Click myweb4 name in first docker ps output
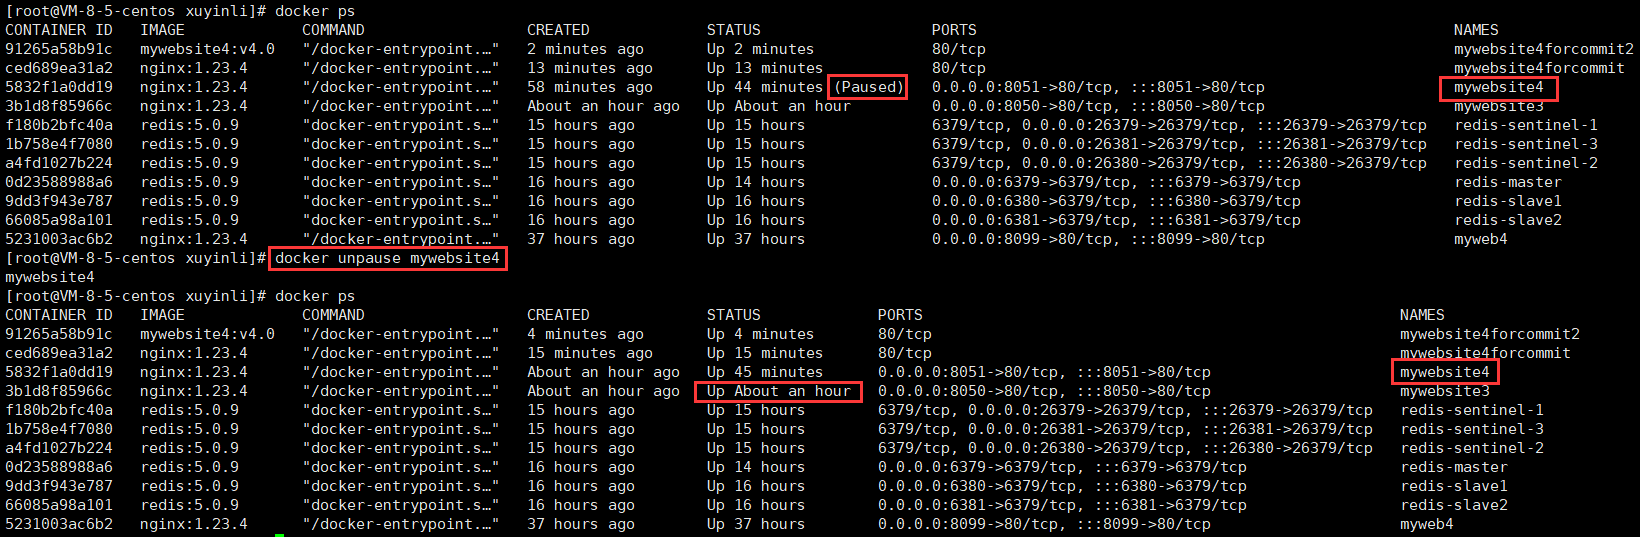 pyautogui.click(x=1481, y=239)
